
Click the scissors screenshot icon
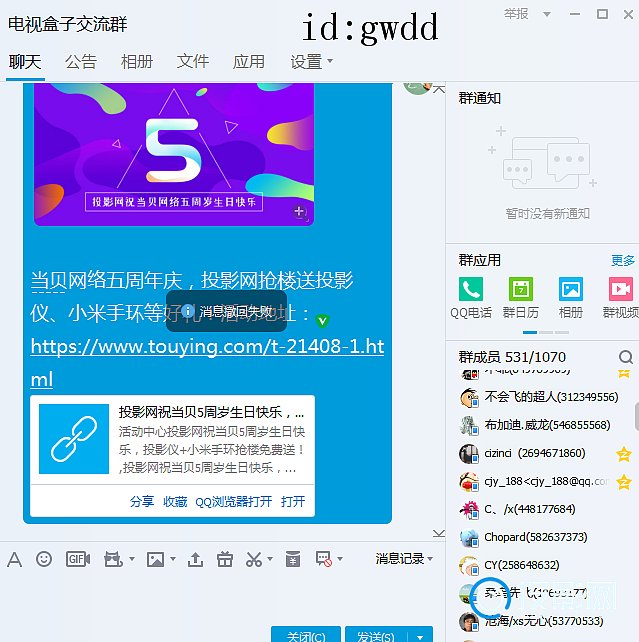[x=254, y=559]
